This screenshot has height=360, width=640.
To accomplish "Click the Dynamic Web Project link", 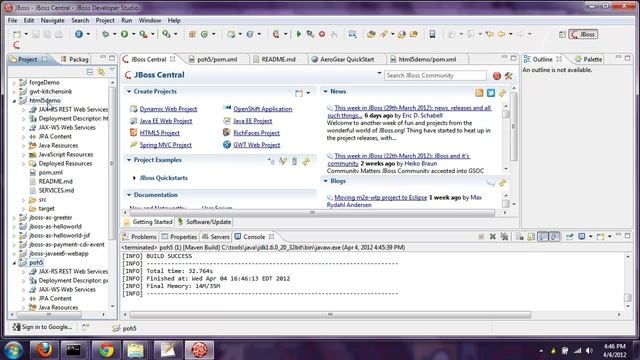I will tap(168, 109).
